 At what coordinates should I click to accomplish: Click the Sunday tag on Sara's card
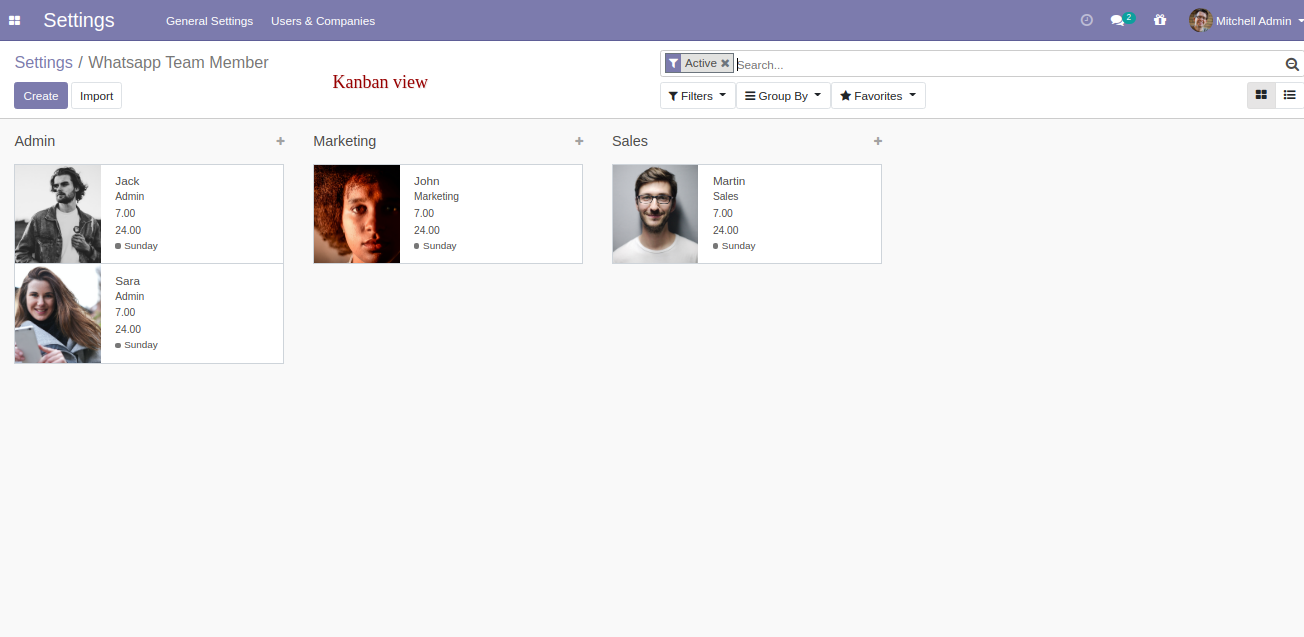pos(137,345)
